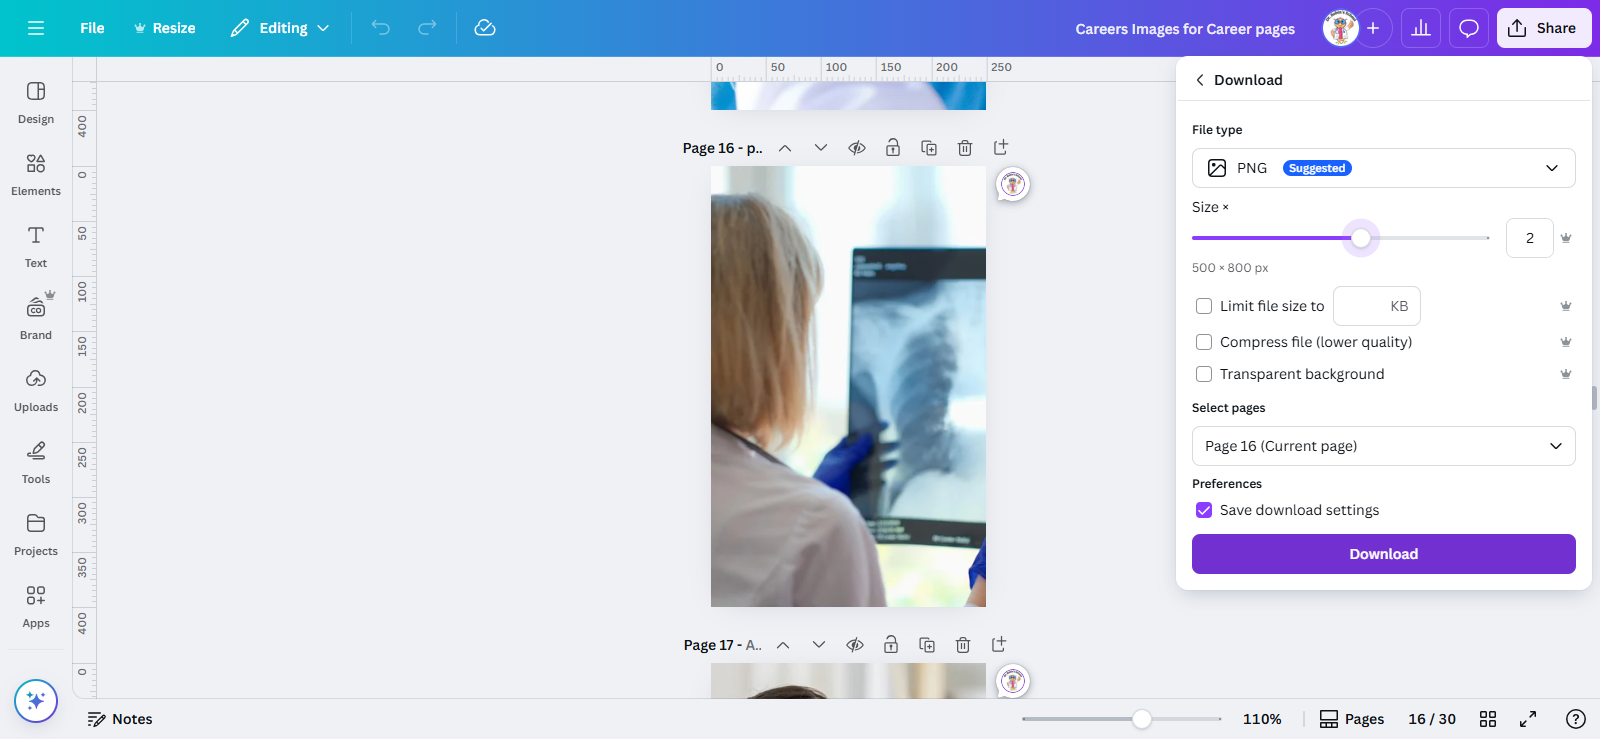
Task: Launch the Canva AI magic assistant button
Action: click(x=36, y=701)
